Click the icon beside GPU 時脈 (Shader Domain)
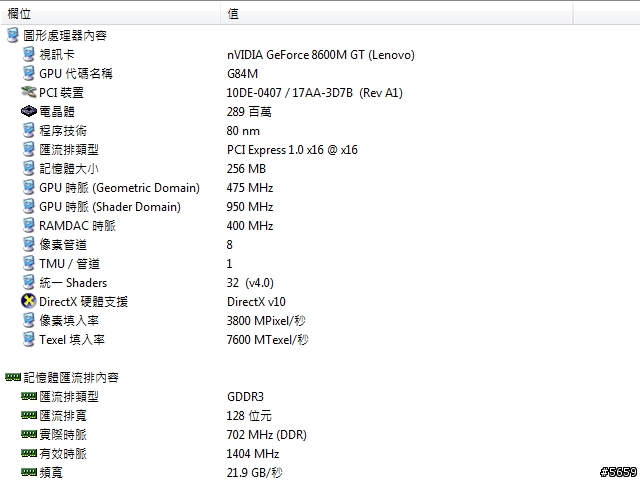Image resolution: width=640 pixels, height=480 pixels. [29, 206]
